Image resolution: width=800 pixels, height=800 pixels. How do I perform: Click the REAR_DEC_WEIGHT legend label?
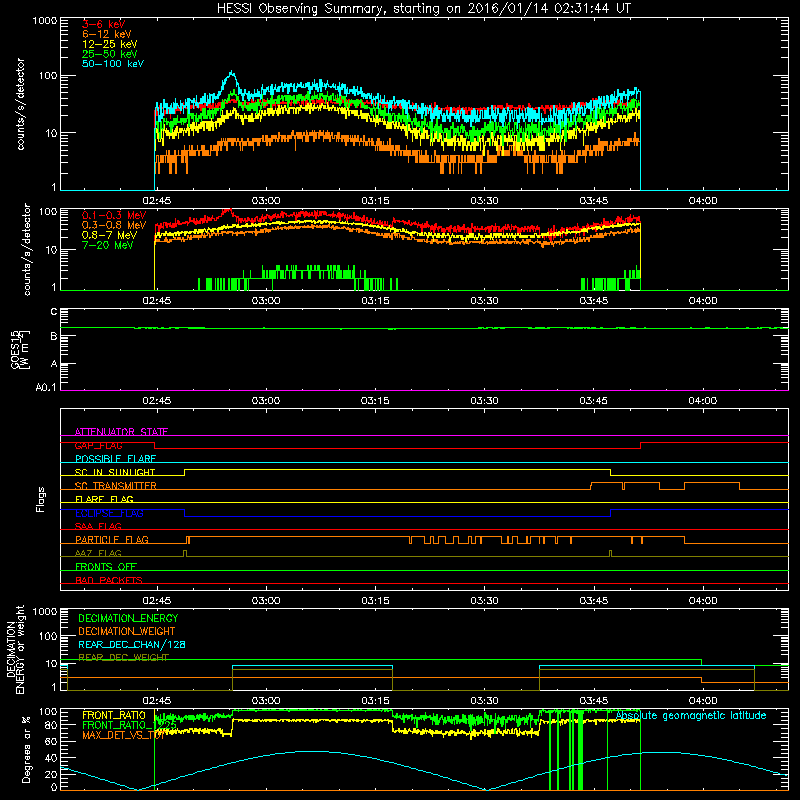tap(123, 658)
